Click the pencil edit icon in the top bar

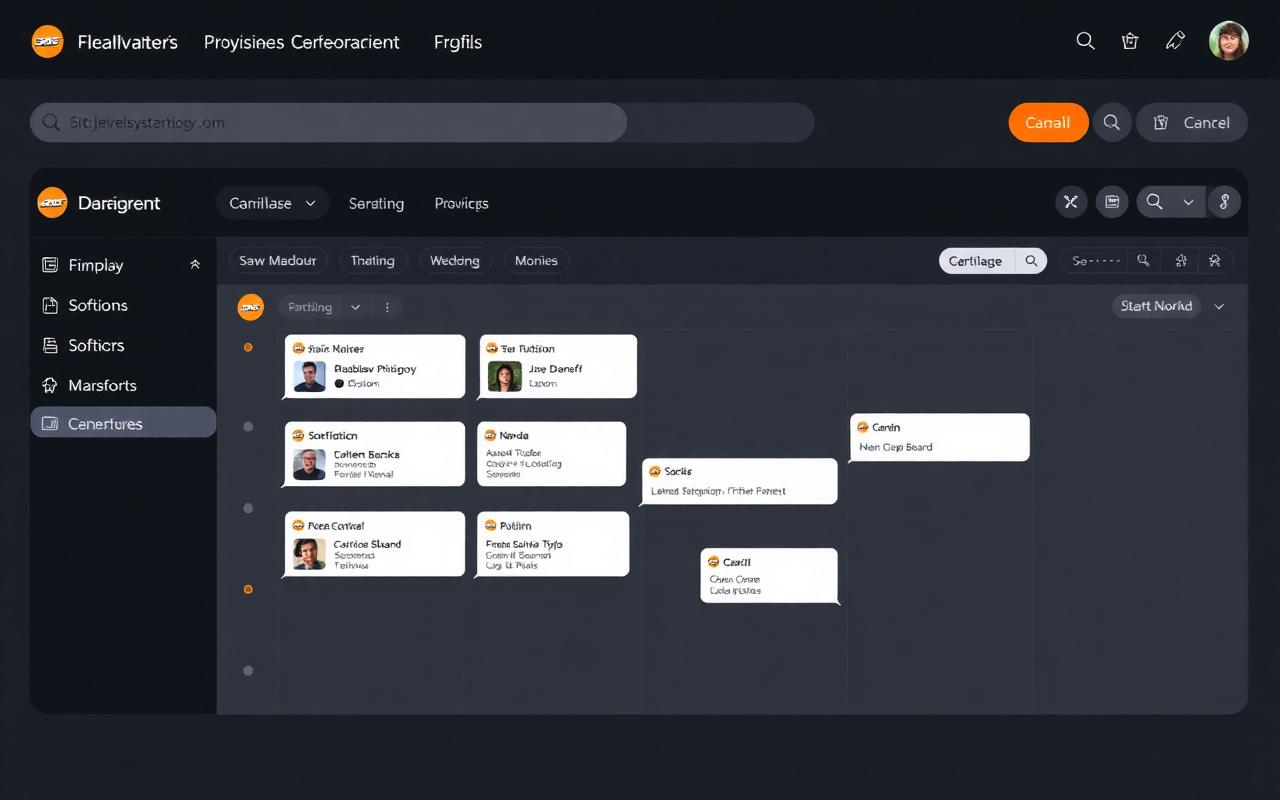click(1175, 41)
